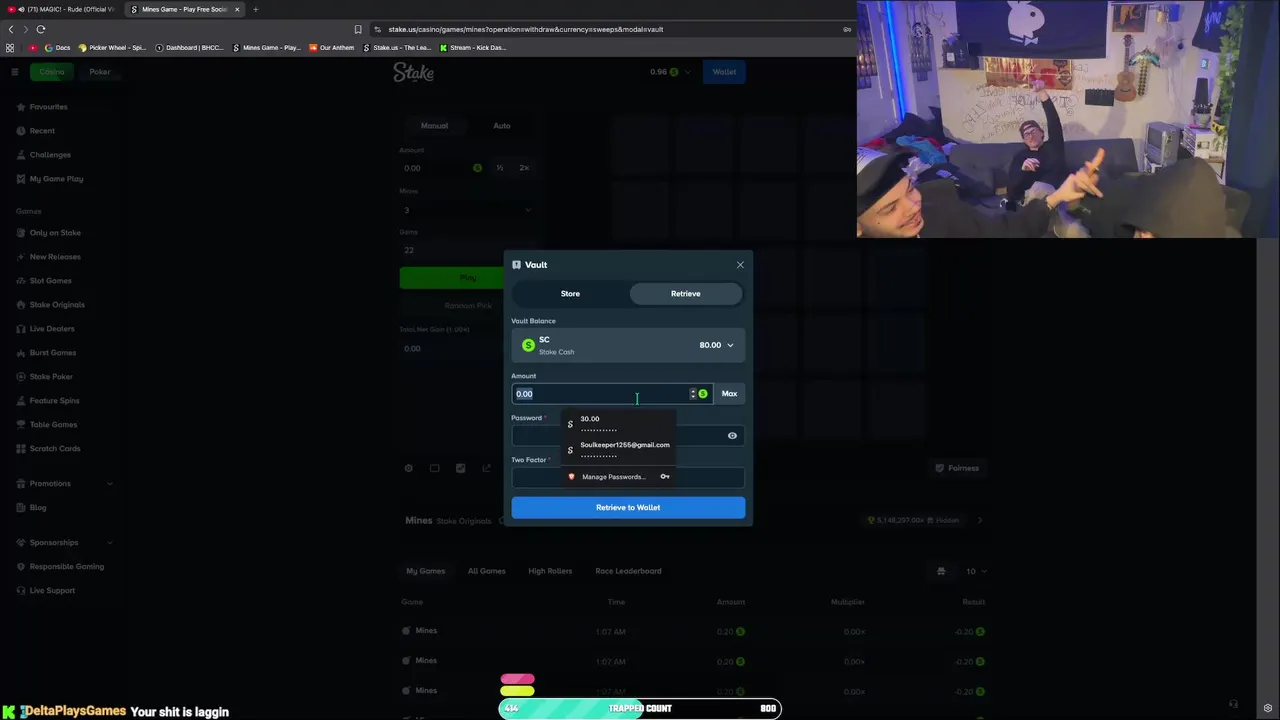This screenshot has height=720, width=1280.
Task: Toggle password visibility eye icon
Action: click(x=732, y=436)
